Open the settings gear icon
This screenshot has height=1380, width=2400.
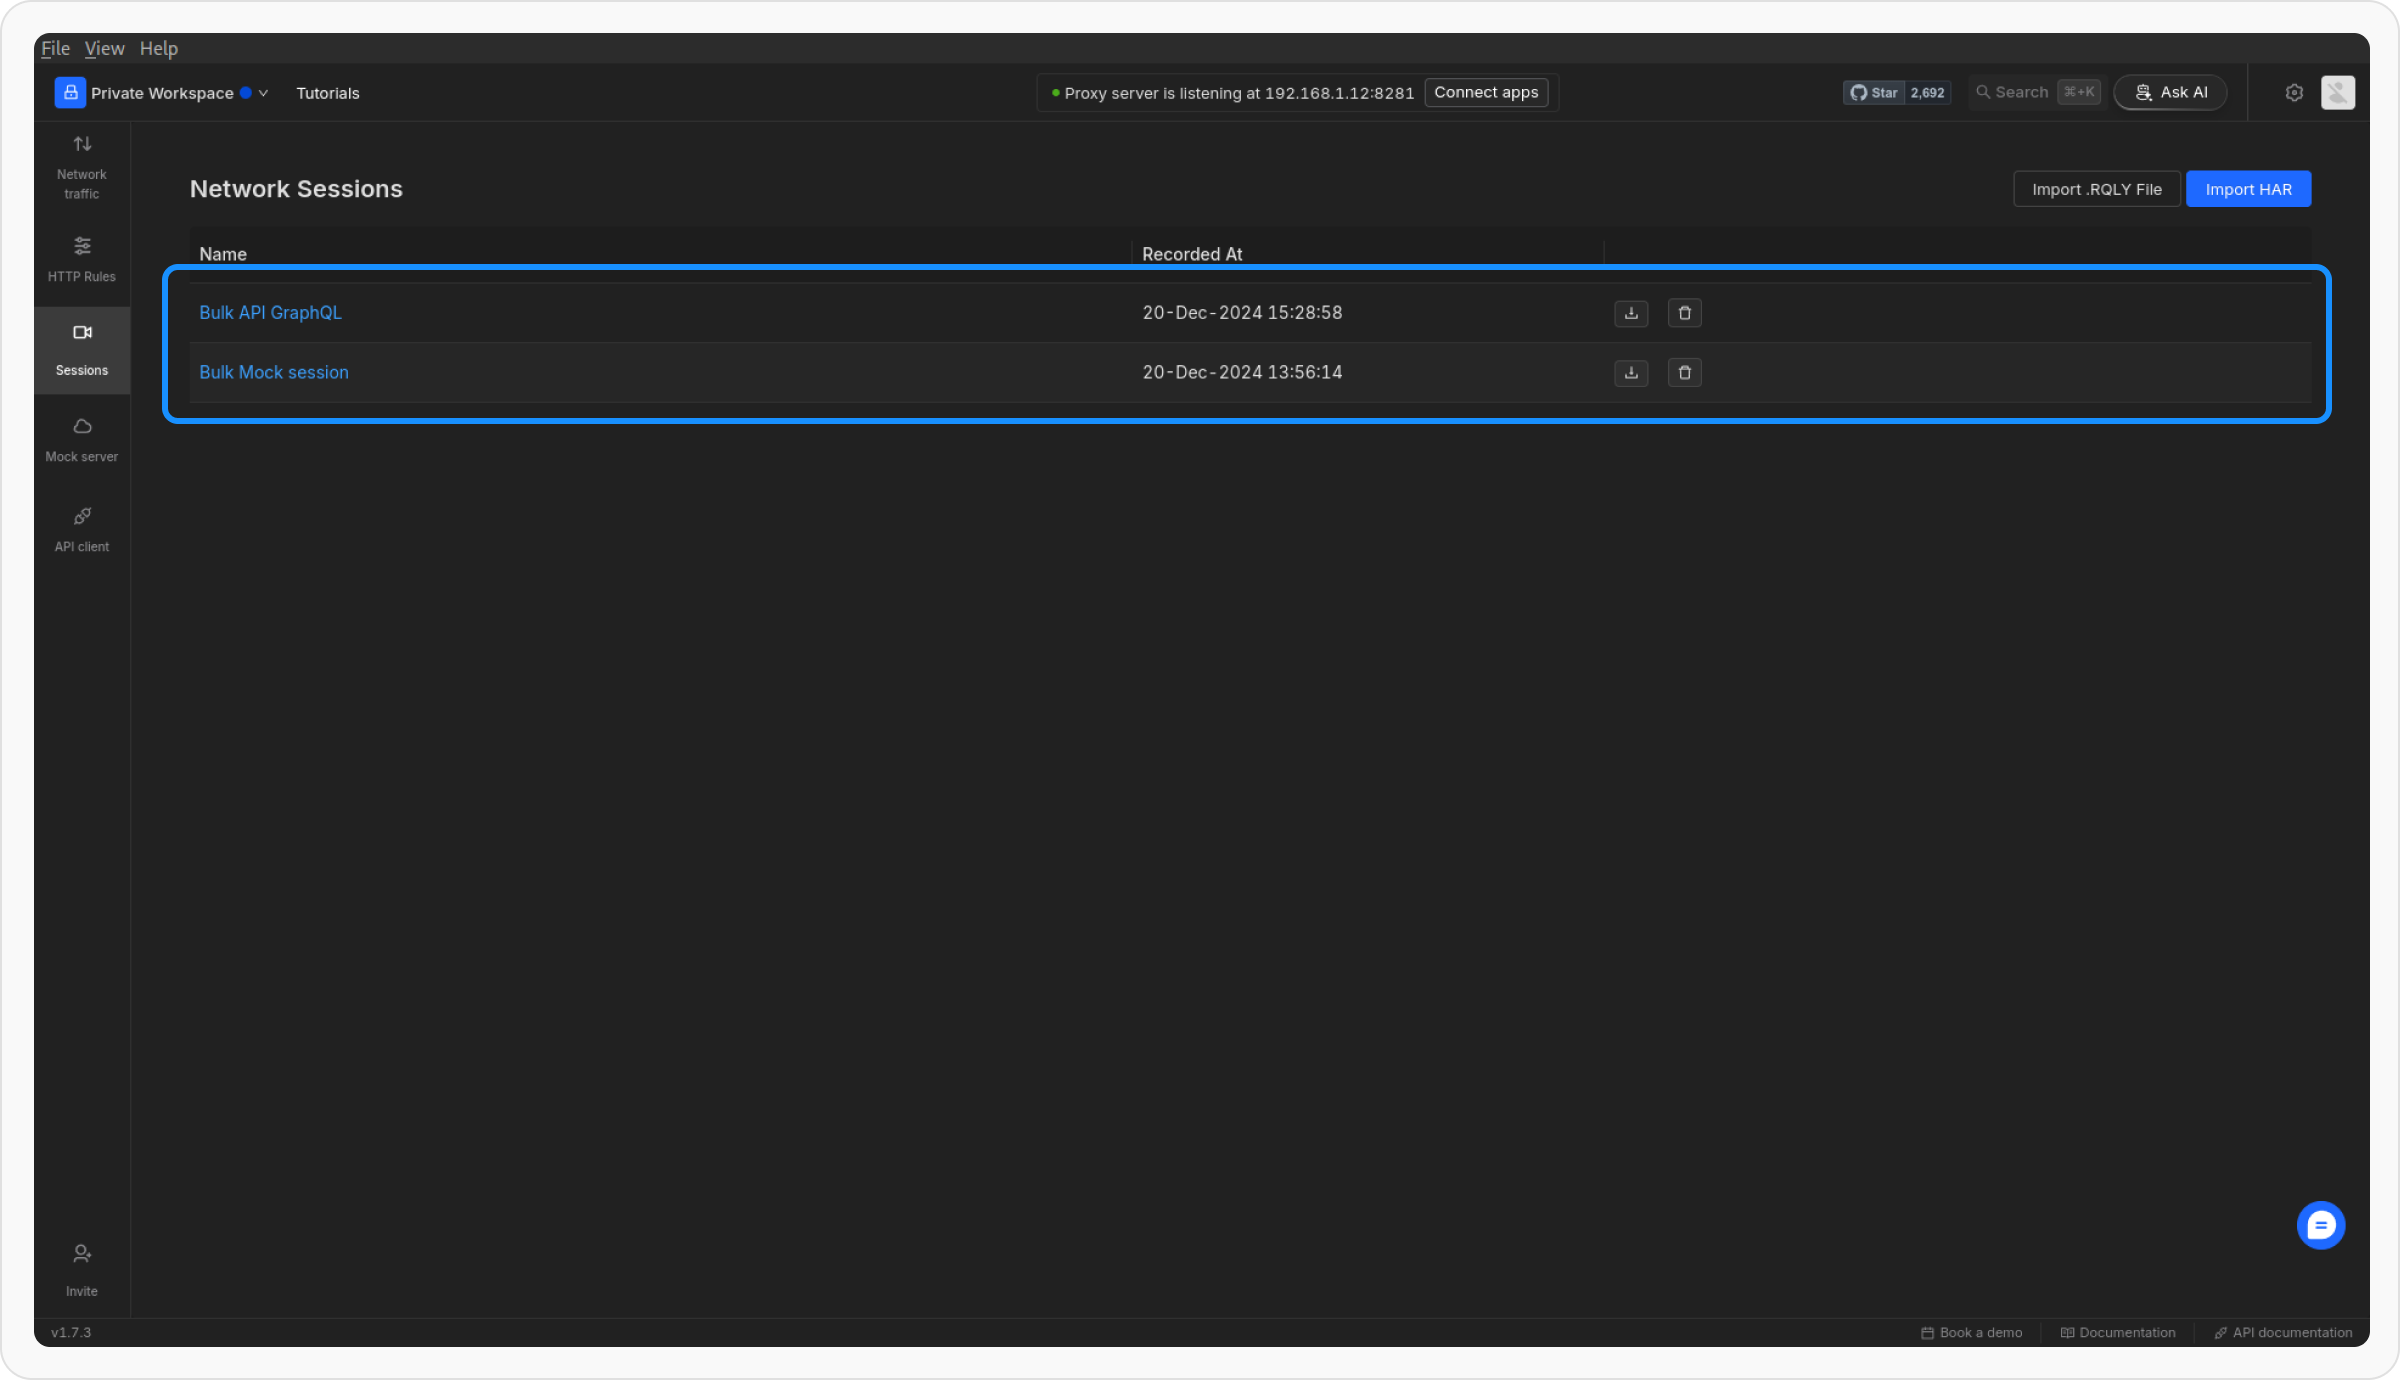[2294, 93]
